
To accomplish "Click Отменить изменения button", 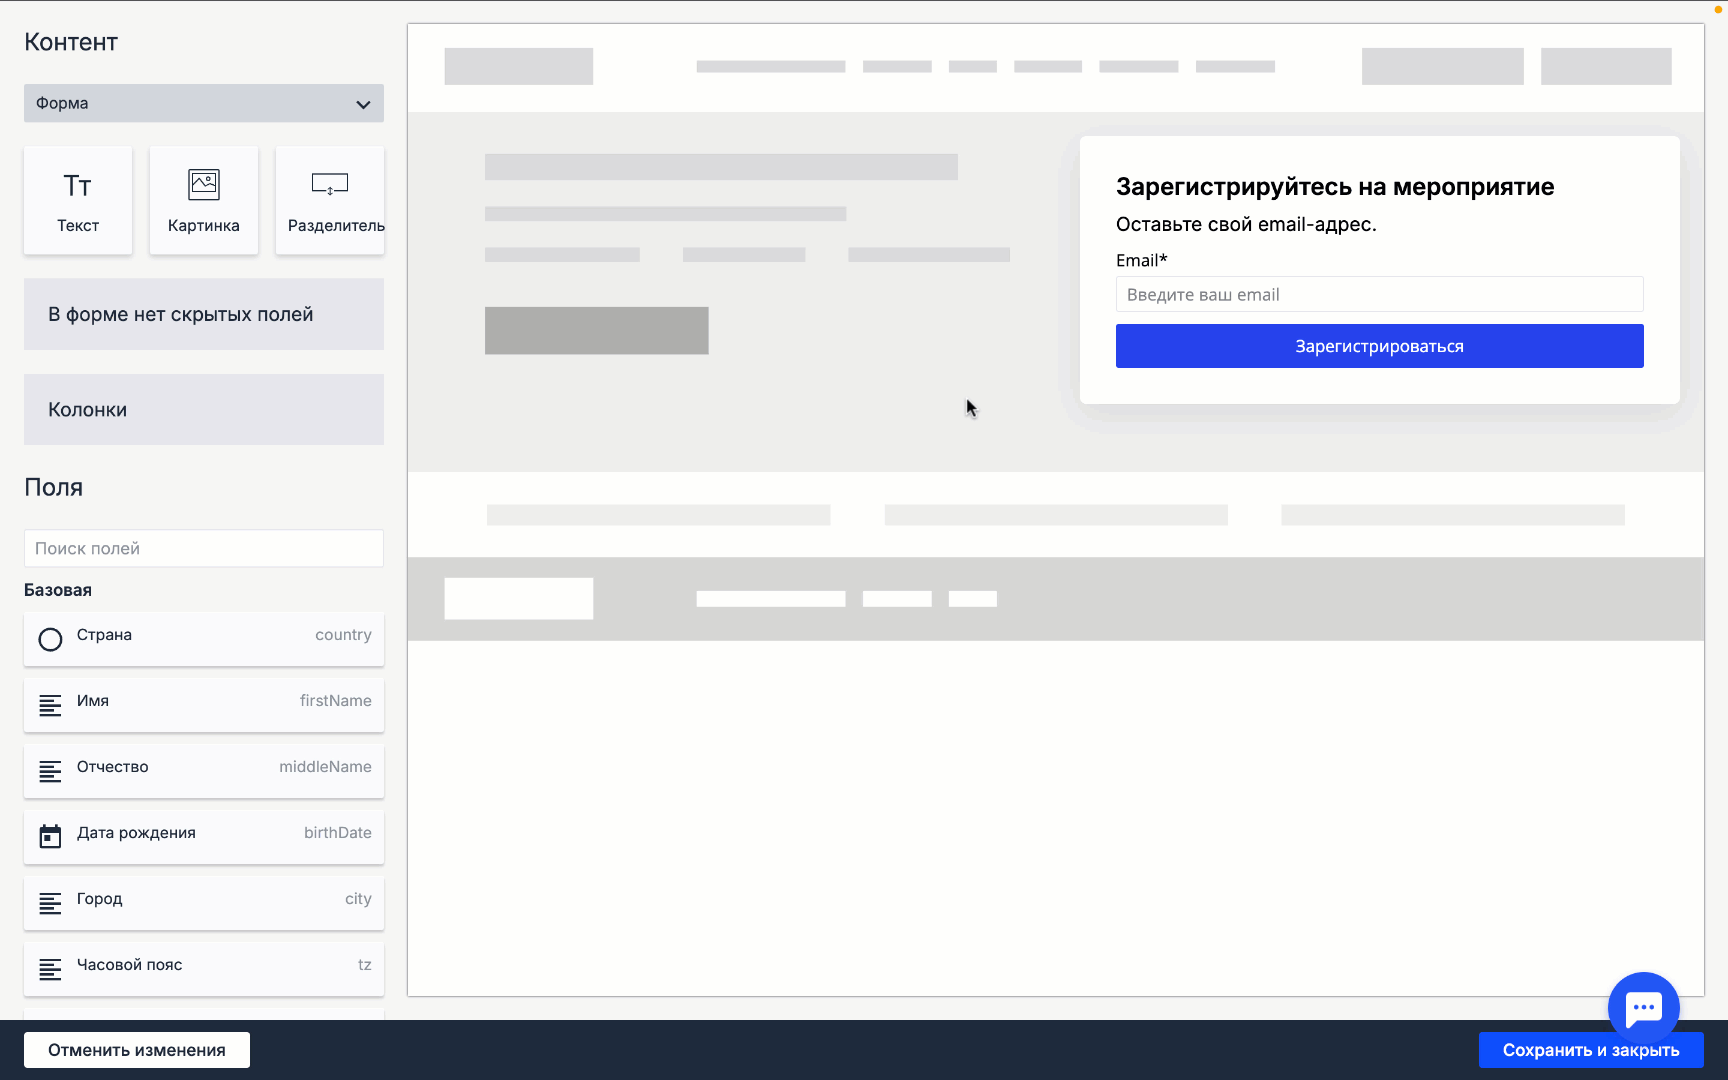I will coord(137,1050).
